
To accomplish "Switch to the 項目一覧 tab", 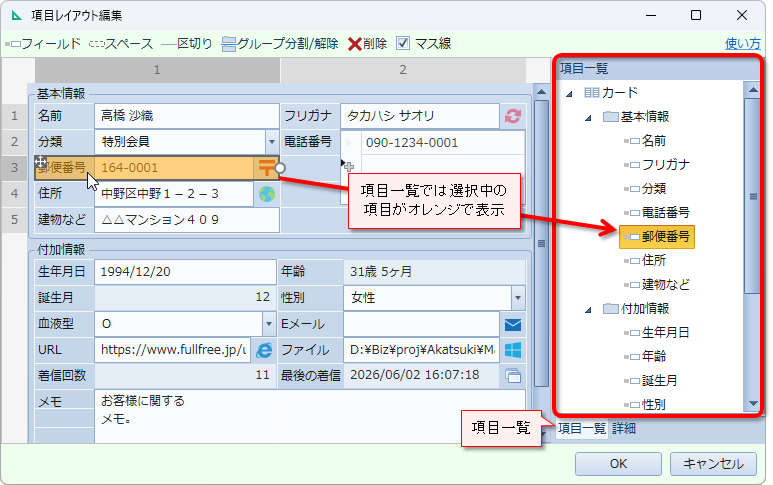I will [582, 428].
